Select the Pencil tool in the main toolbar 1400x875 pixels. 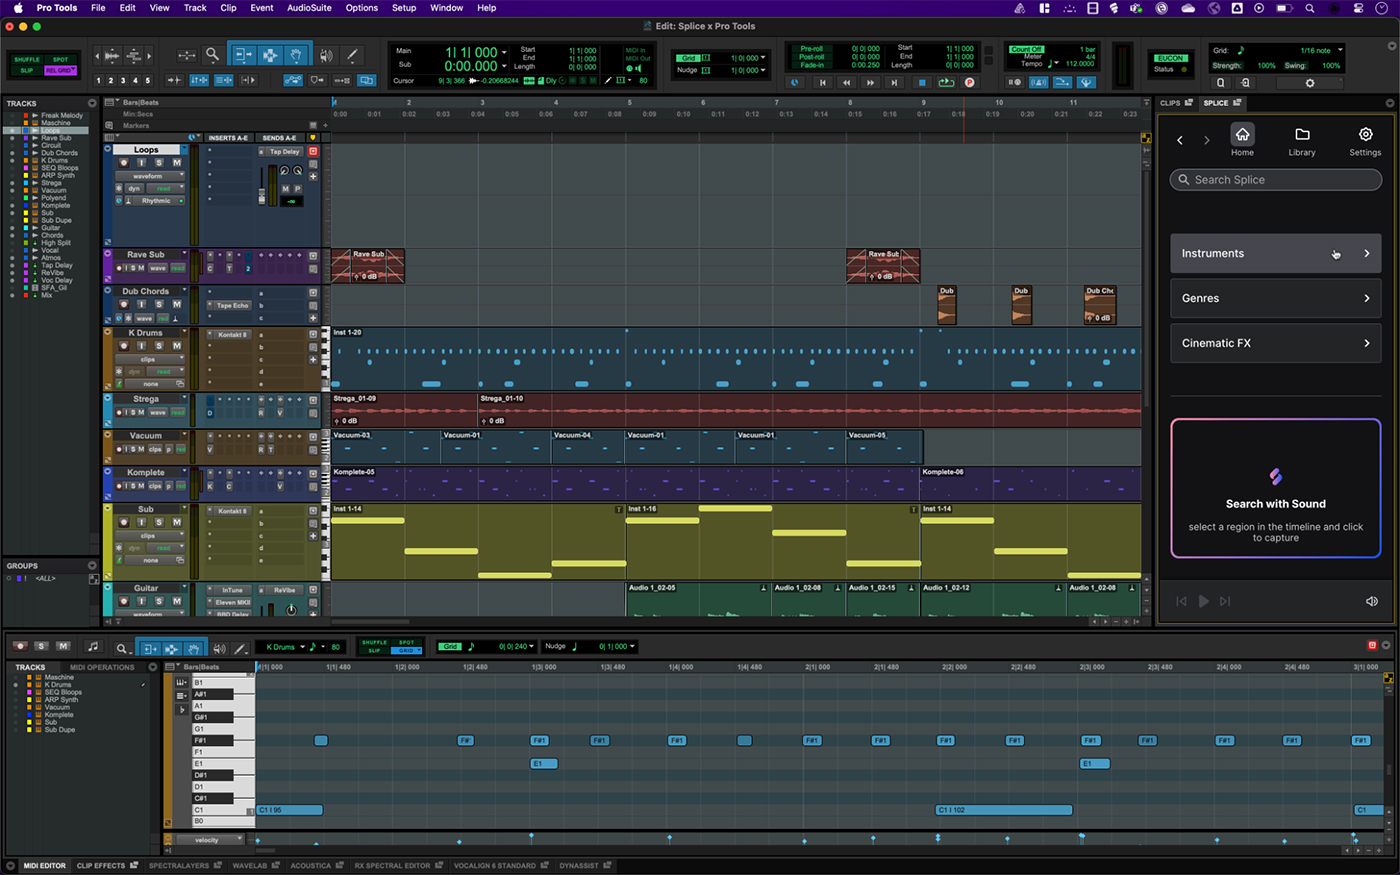pyautogui.click(x=352, y=56)
